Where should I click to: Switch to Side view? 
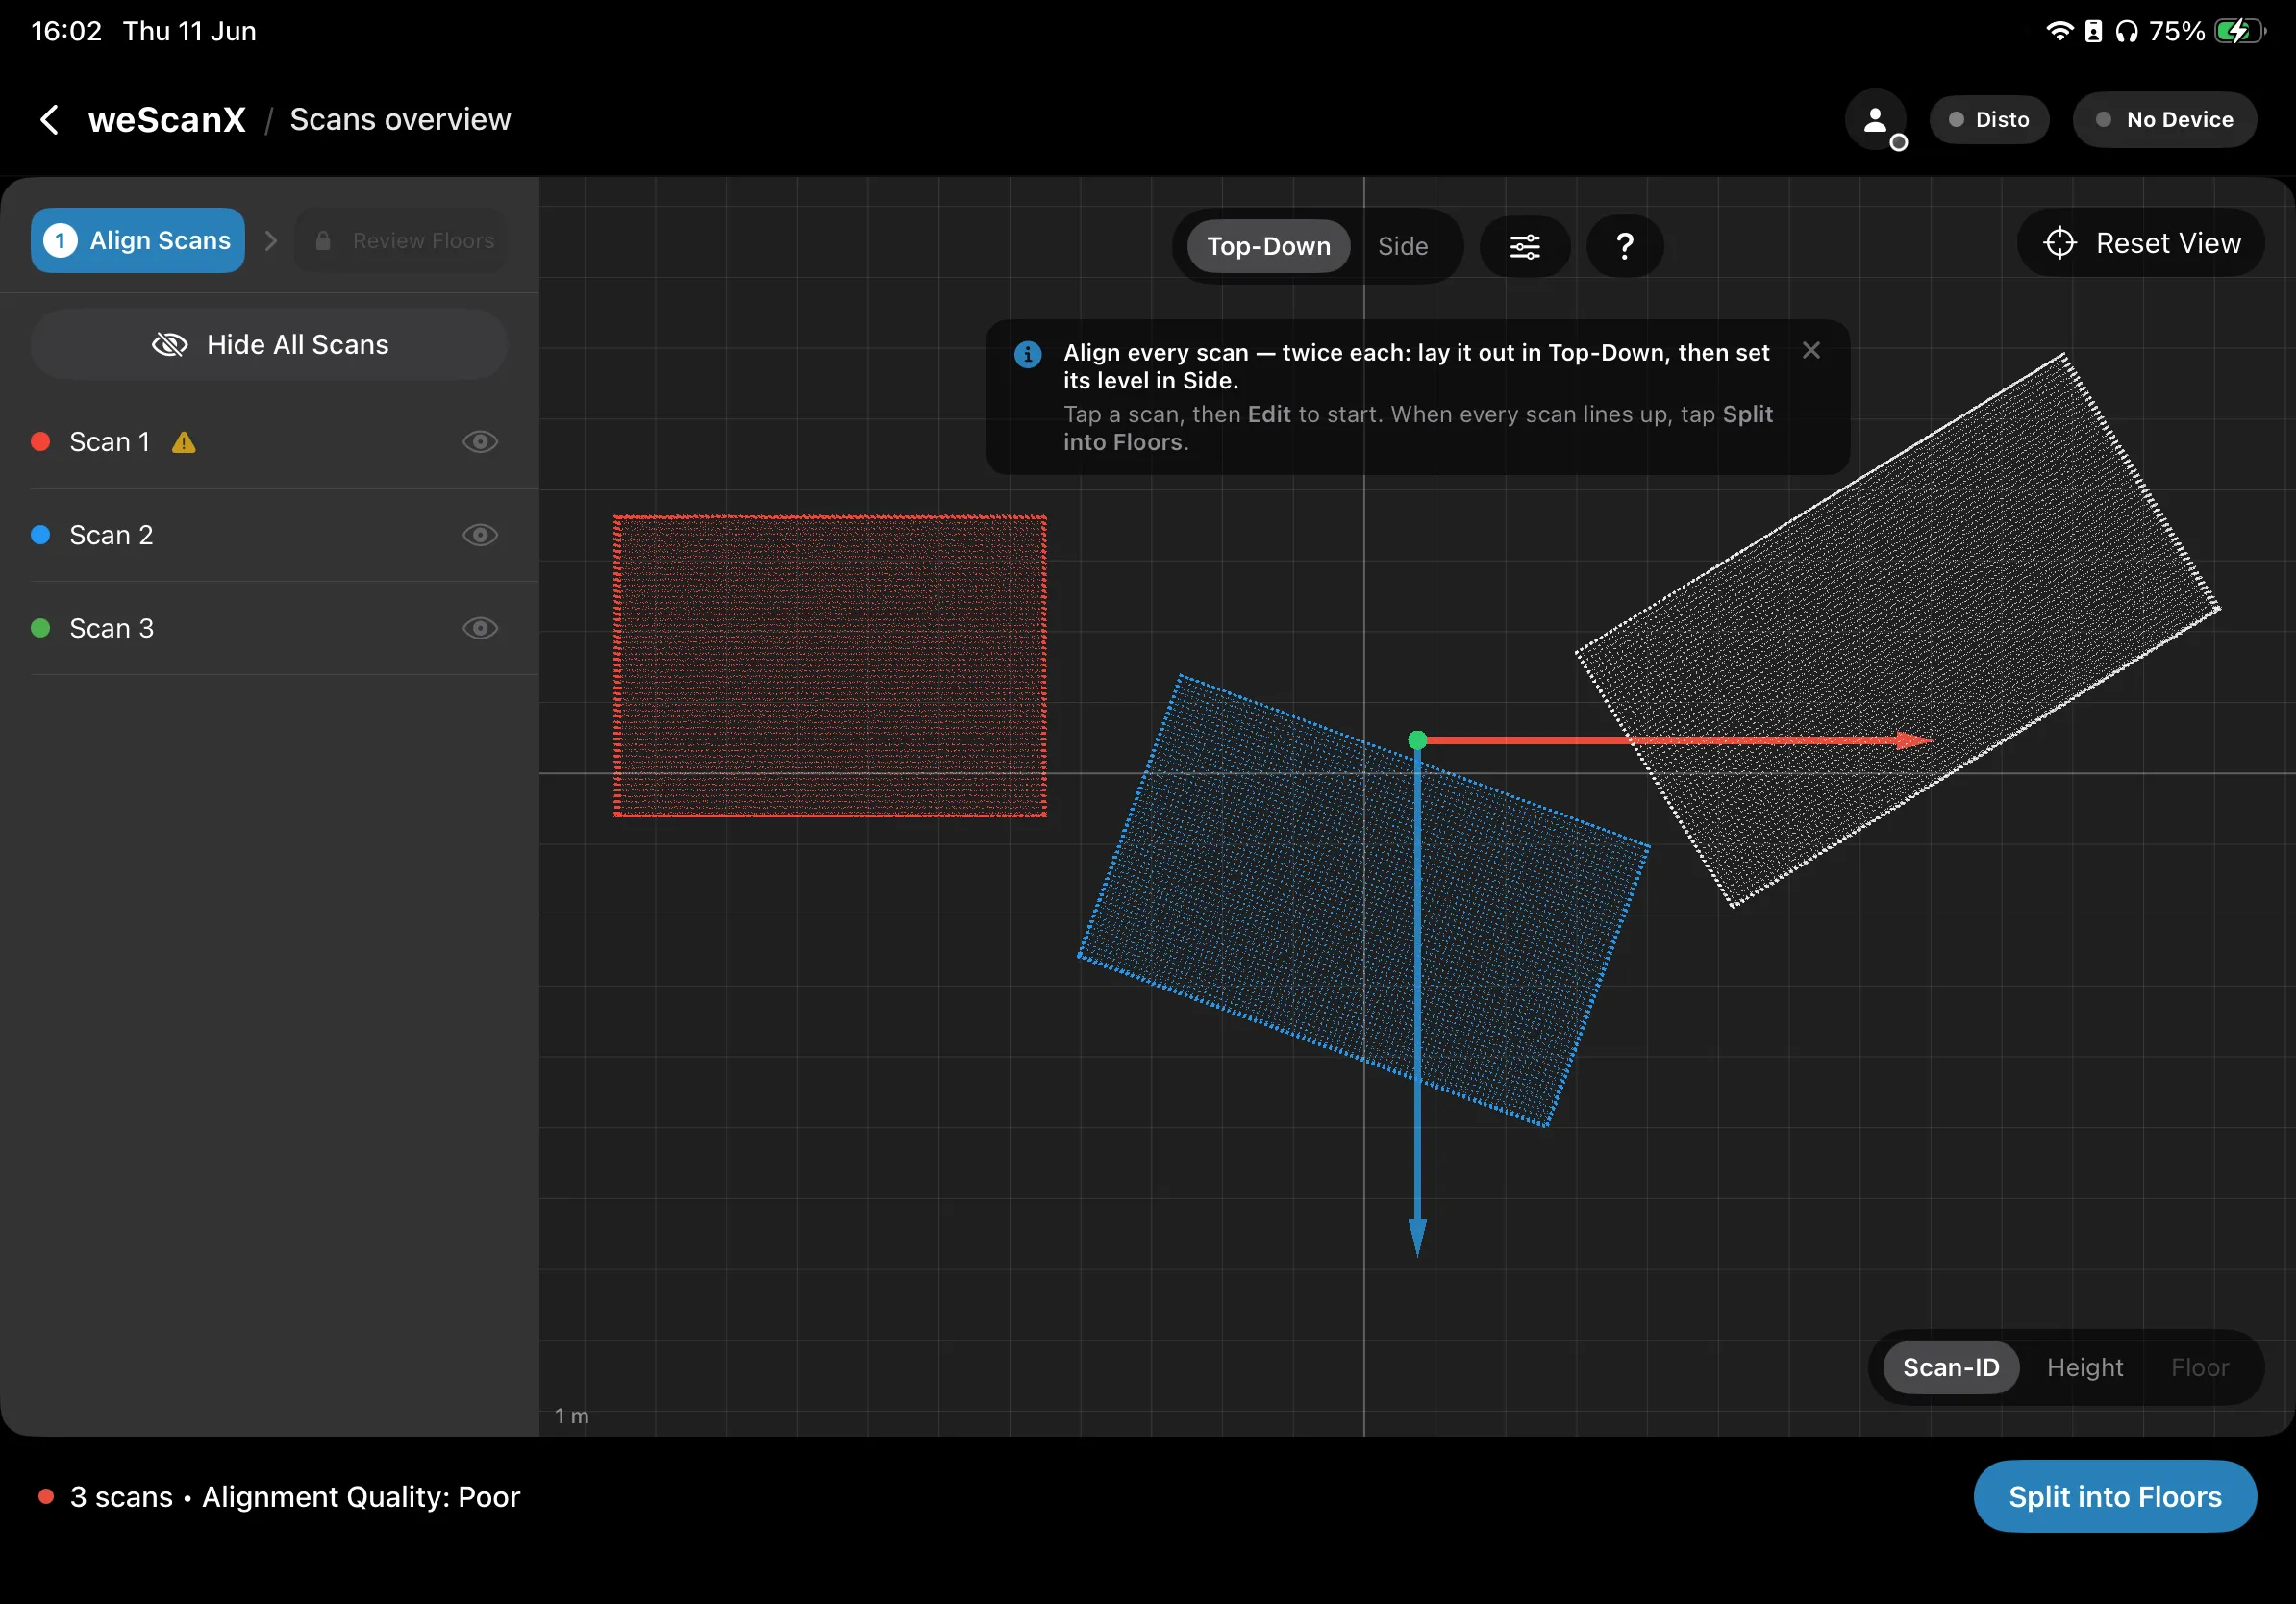click(1402, 246)
